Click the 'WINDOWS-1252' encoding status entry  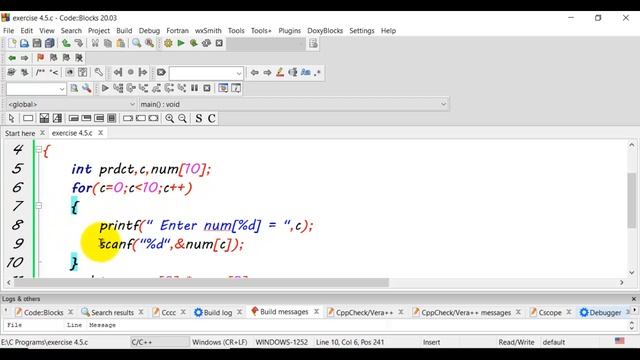point(282,342)
